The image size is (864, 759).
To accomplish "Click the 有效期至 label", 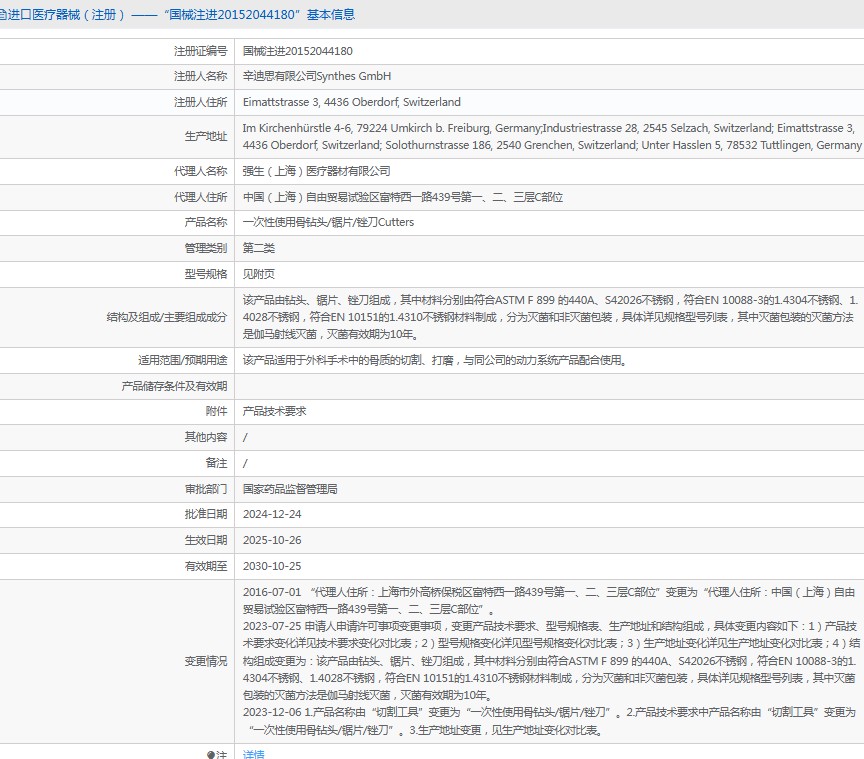I will tap(206, 566).
